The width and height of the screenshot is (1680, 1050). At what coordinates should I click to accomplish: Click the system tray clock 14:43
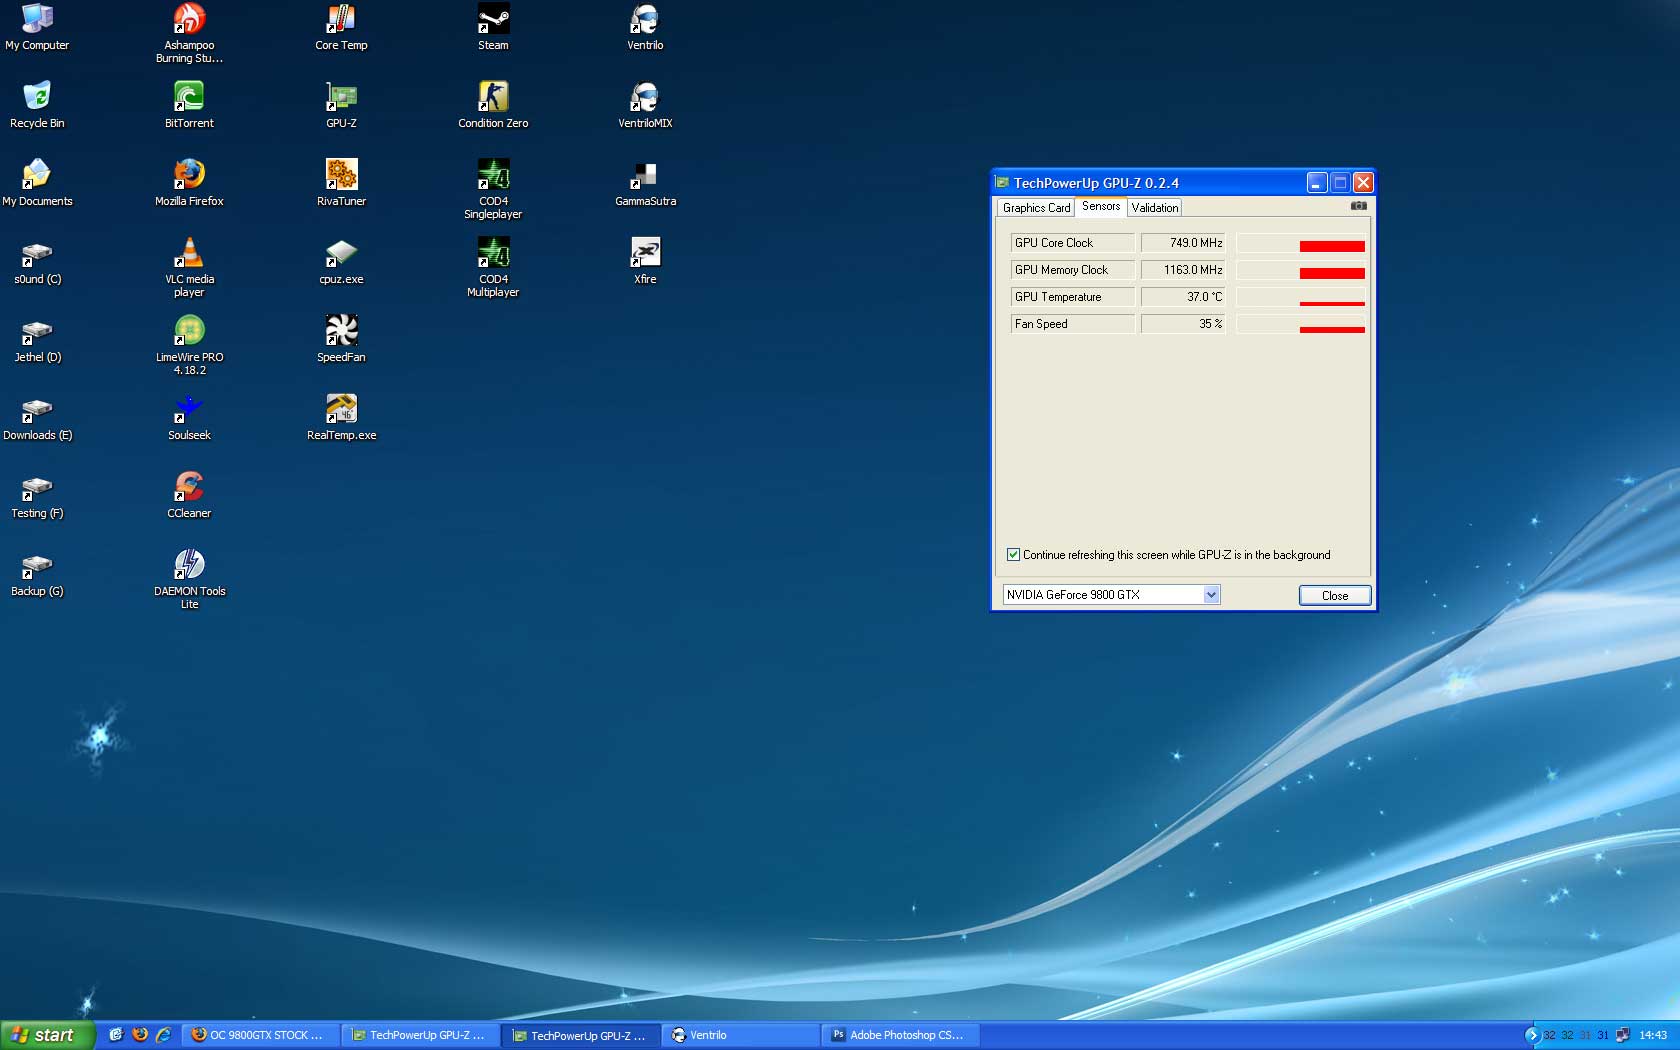click(1653, 1036)
